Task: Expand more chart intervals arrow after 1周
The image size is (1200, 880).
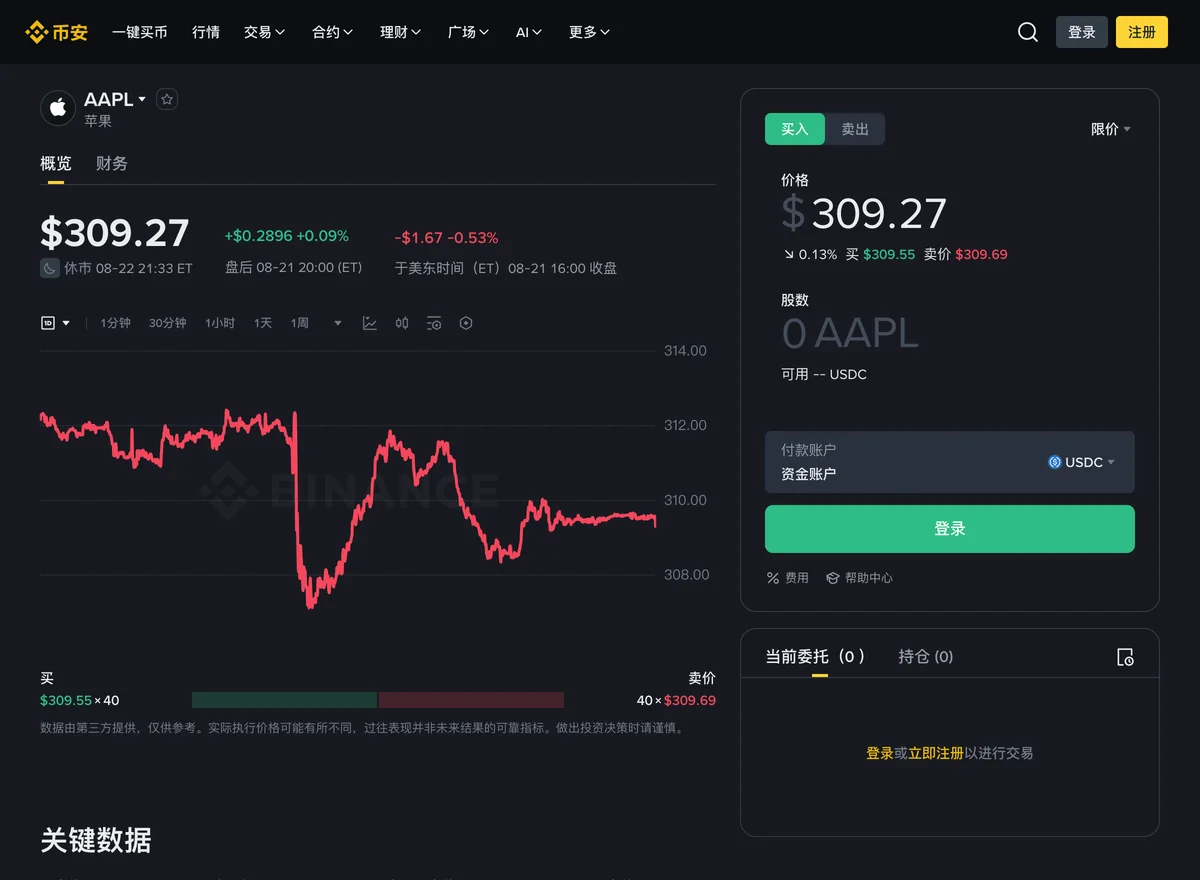Action: 338,323
